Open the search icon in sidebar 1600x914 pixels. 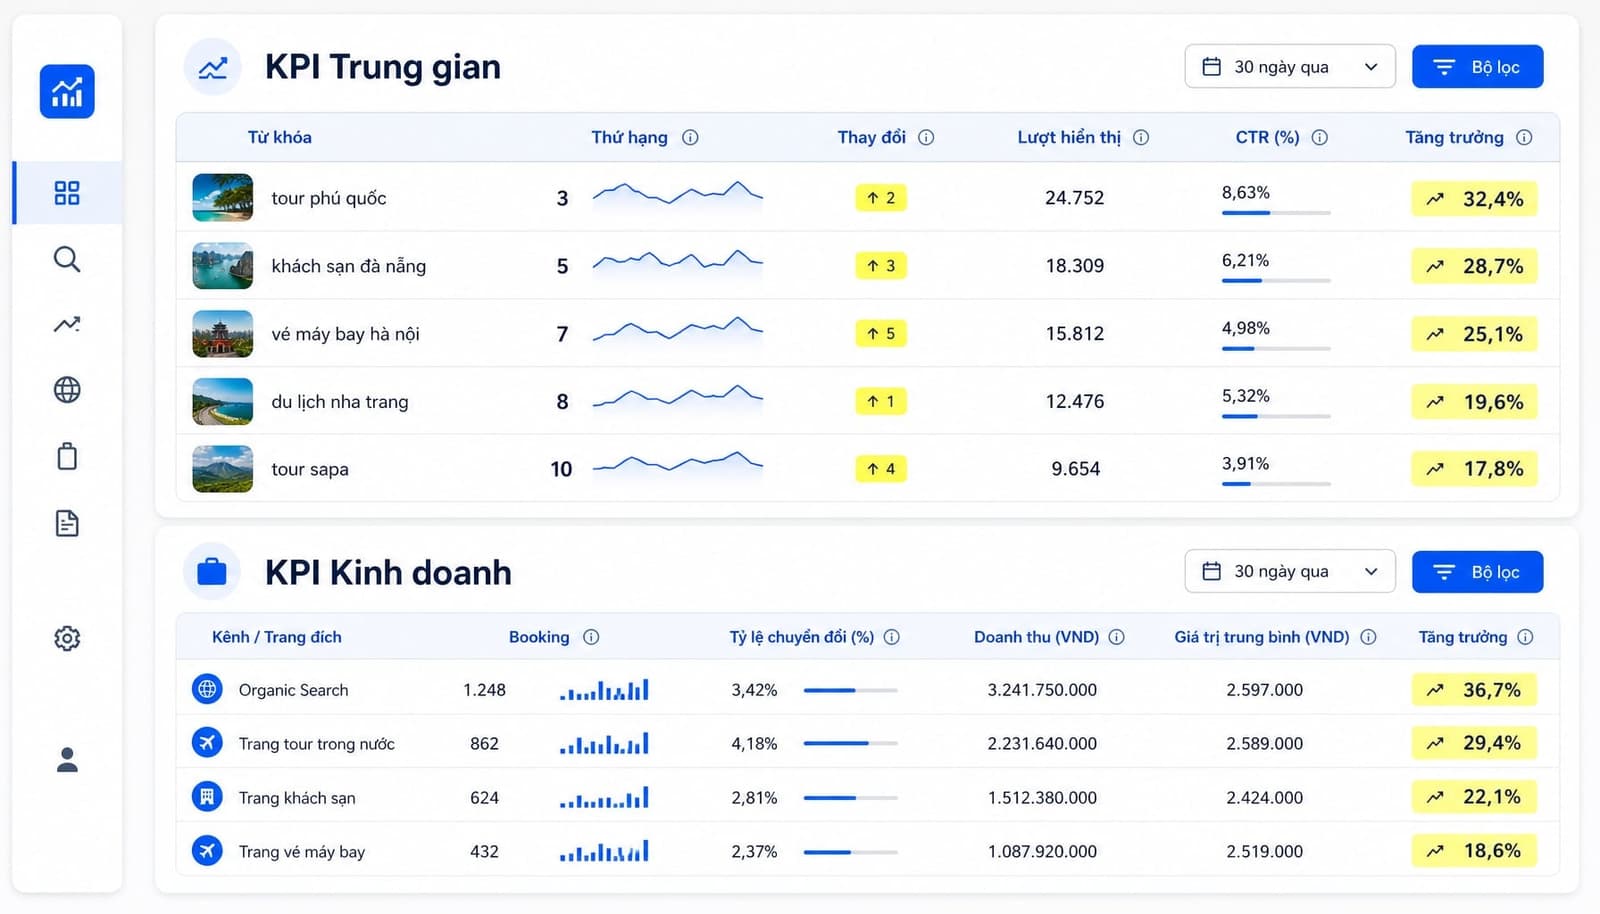point(67,259)
